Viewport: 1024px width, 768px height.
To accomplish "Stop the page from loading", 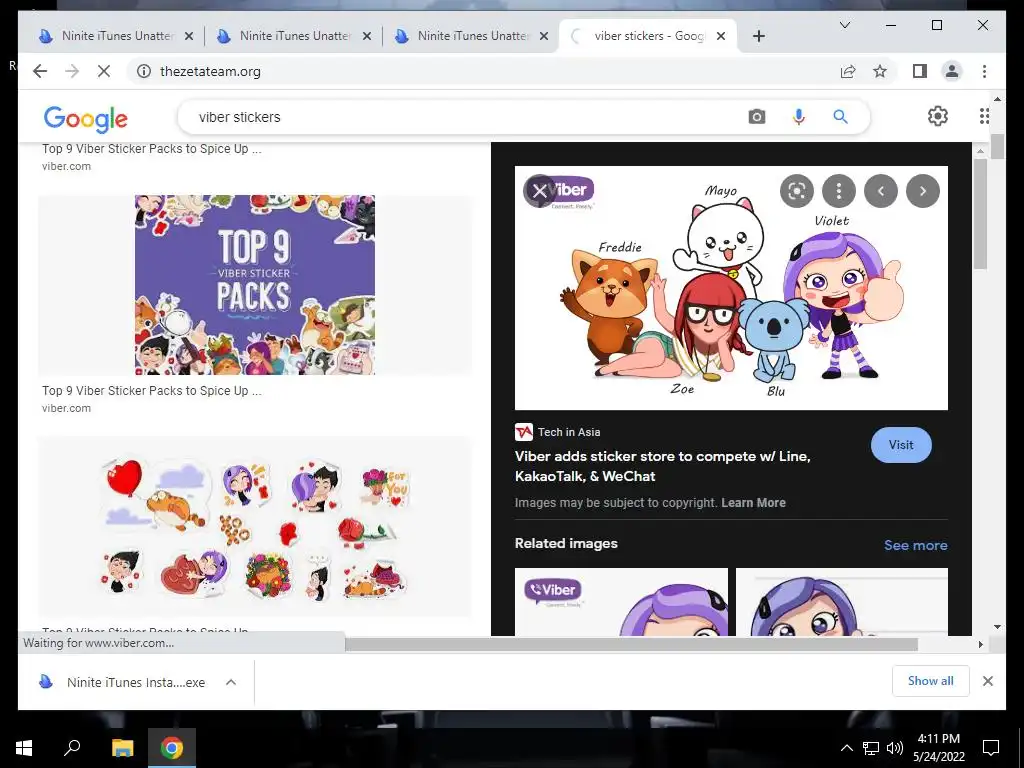I will point(104,71).
